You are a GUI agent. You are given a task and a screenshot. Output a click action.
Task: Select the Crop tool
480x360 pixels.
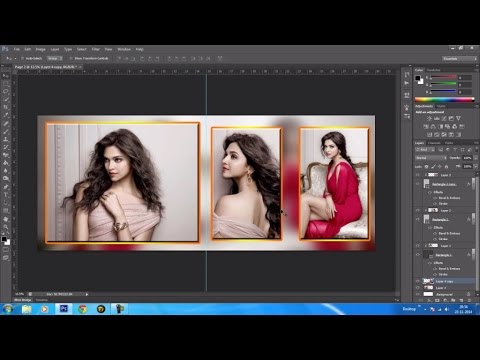[6, 107]
